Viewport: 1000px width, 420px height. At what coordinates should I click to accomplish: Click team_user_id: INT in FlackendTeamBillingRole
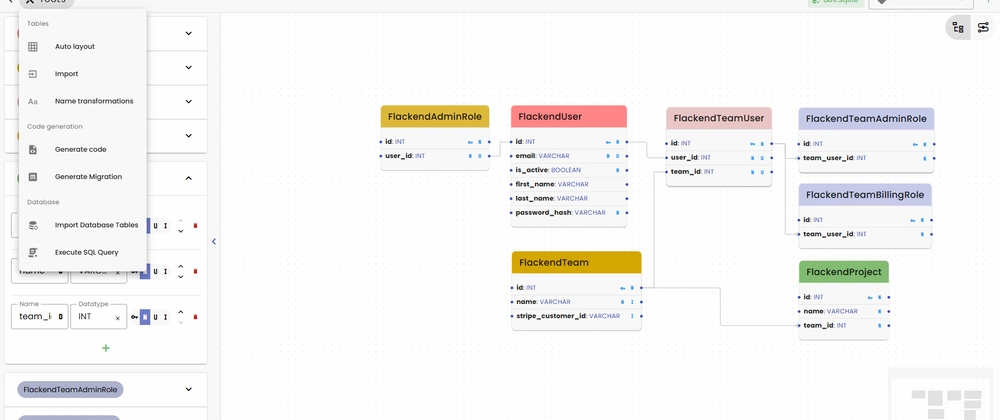point(865,234)
